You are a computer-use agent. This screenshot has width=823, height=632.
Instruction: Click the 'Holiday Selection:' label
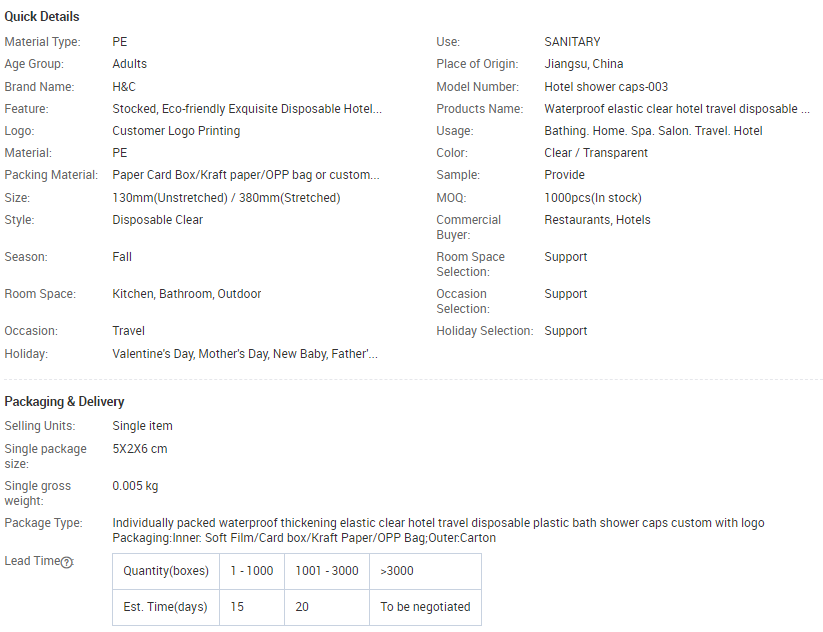click(x=484, y=331)
